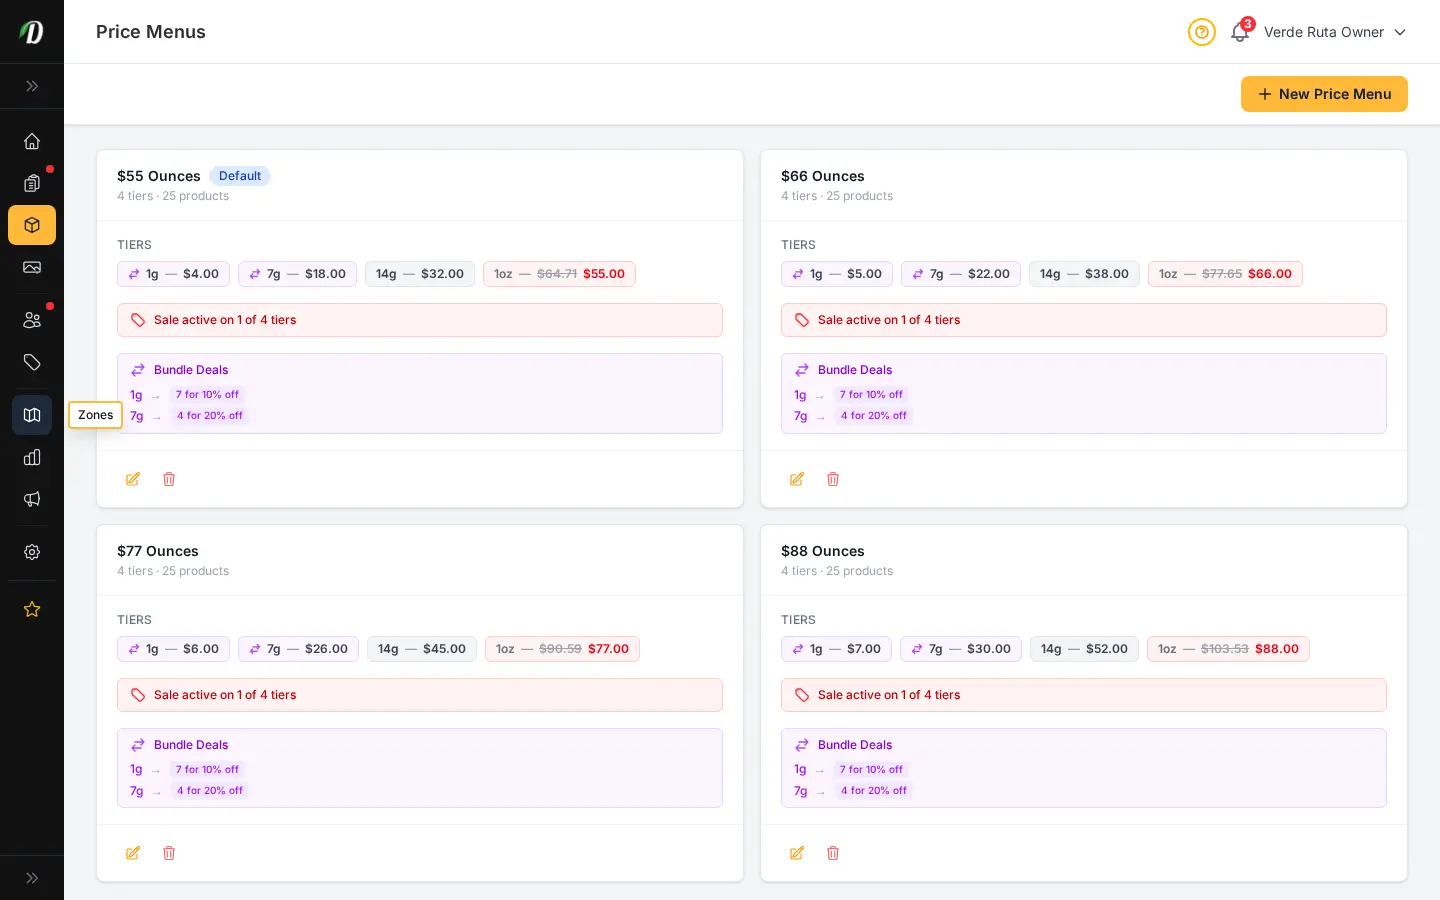Open the notifications bell icon
Viewport: 1440px width, 900px height.
[x=1240, y=32]
